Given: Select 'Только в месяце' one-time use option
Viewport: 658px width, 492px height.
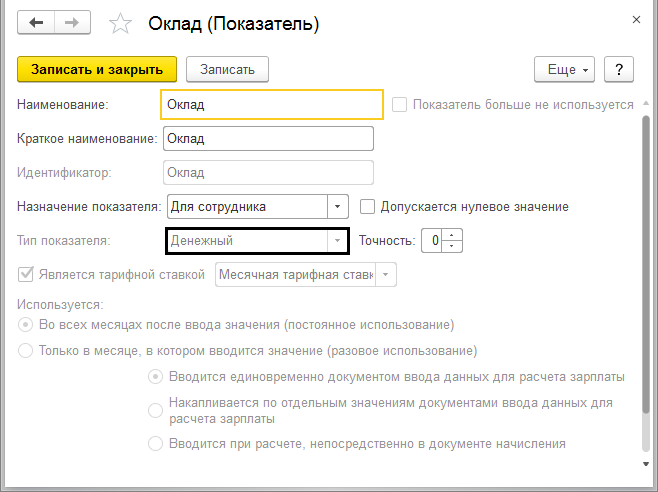Looking at the screenshot, I should 25,351.
